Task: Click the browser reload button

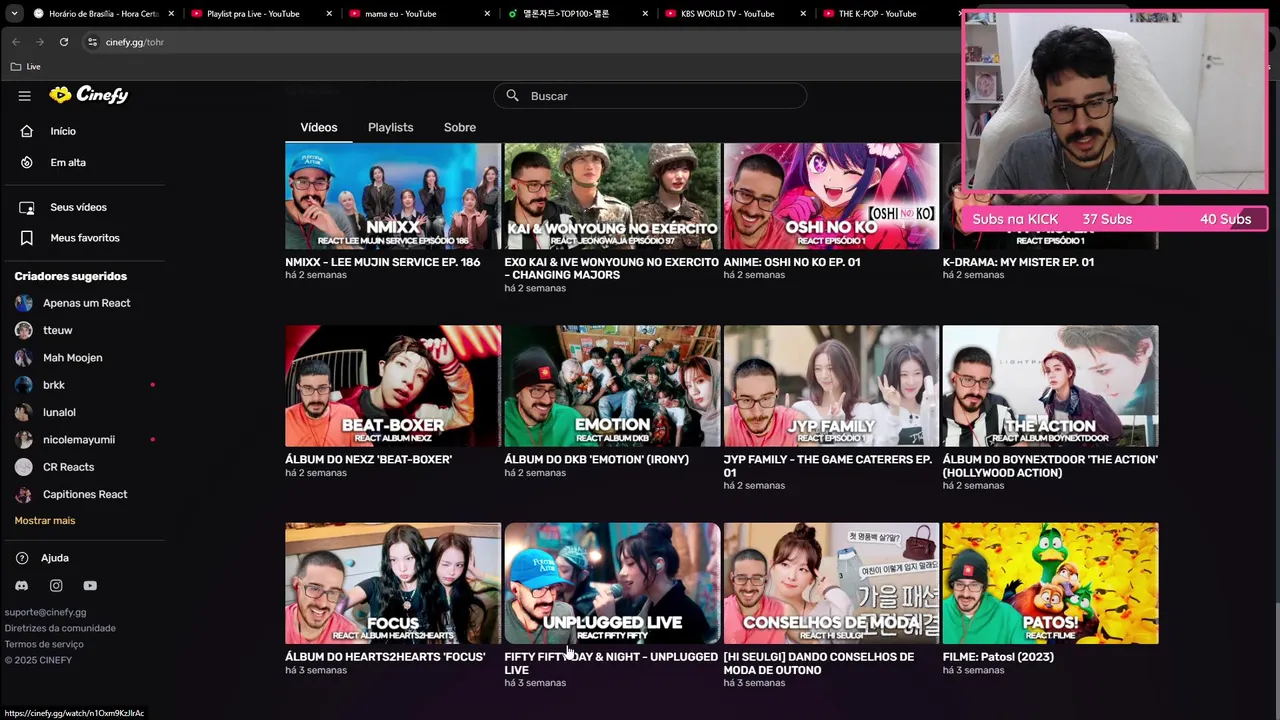Action: pyautogui.click(x=64, y=42)
